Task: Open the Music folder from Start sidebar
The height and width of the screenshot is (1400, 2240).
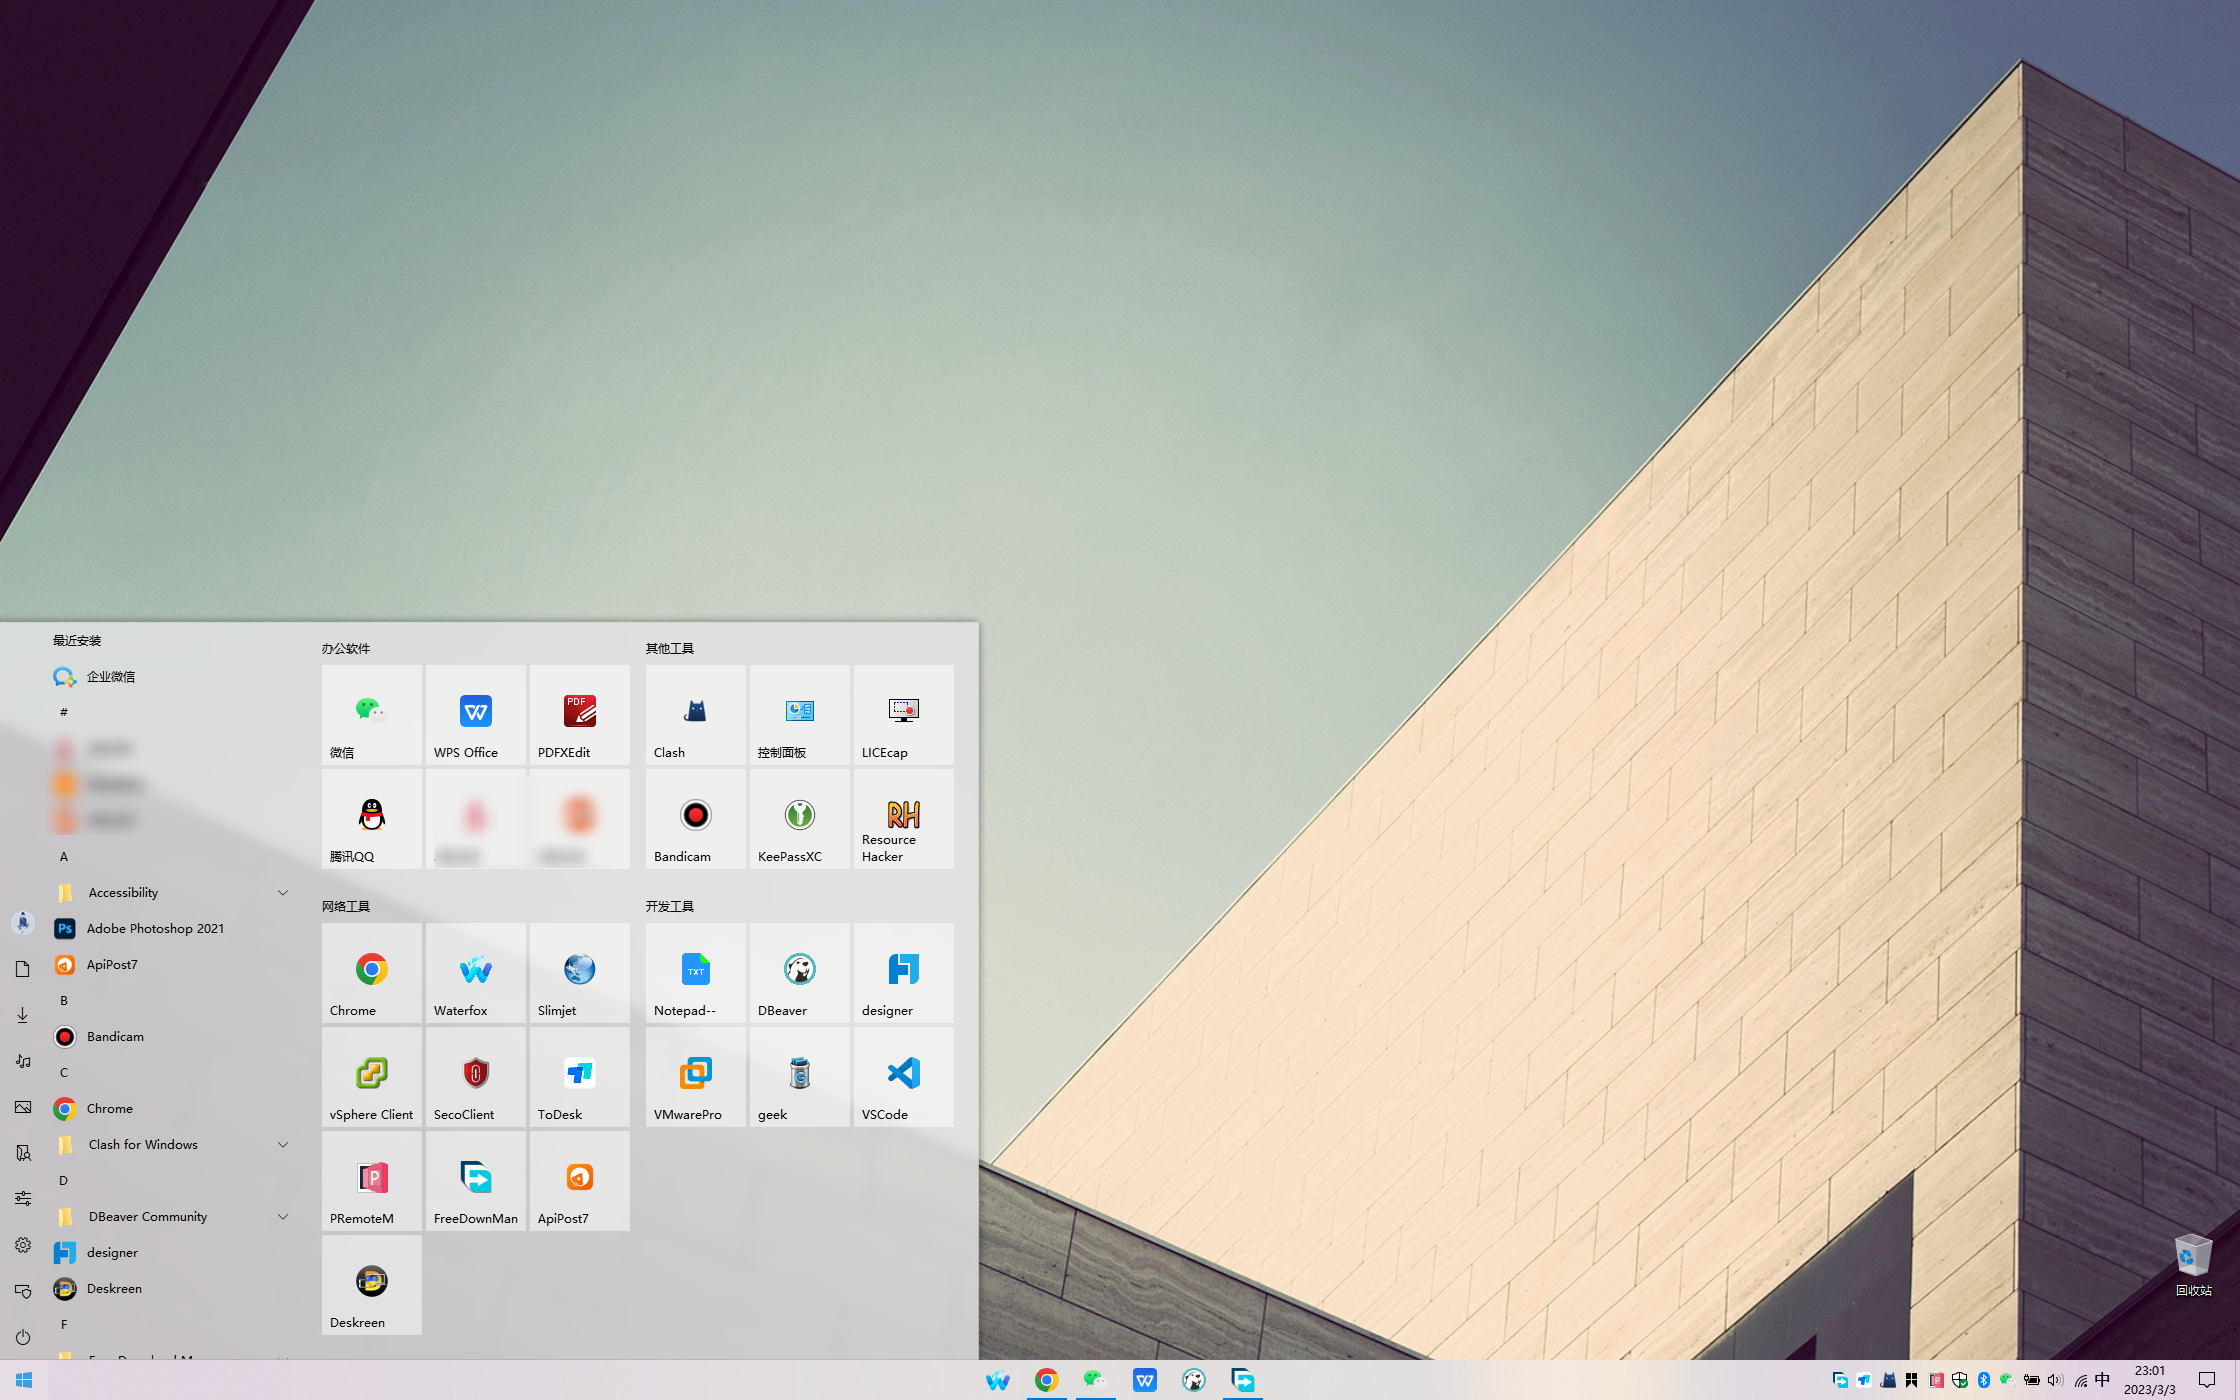Action: pos(23,1061)
